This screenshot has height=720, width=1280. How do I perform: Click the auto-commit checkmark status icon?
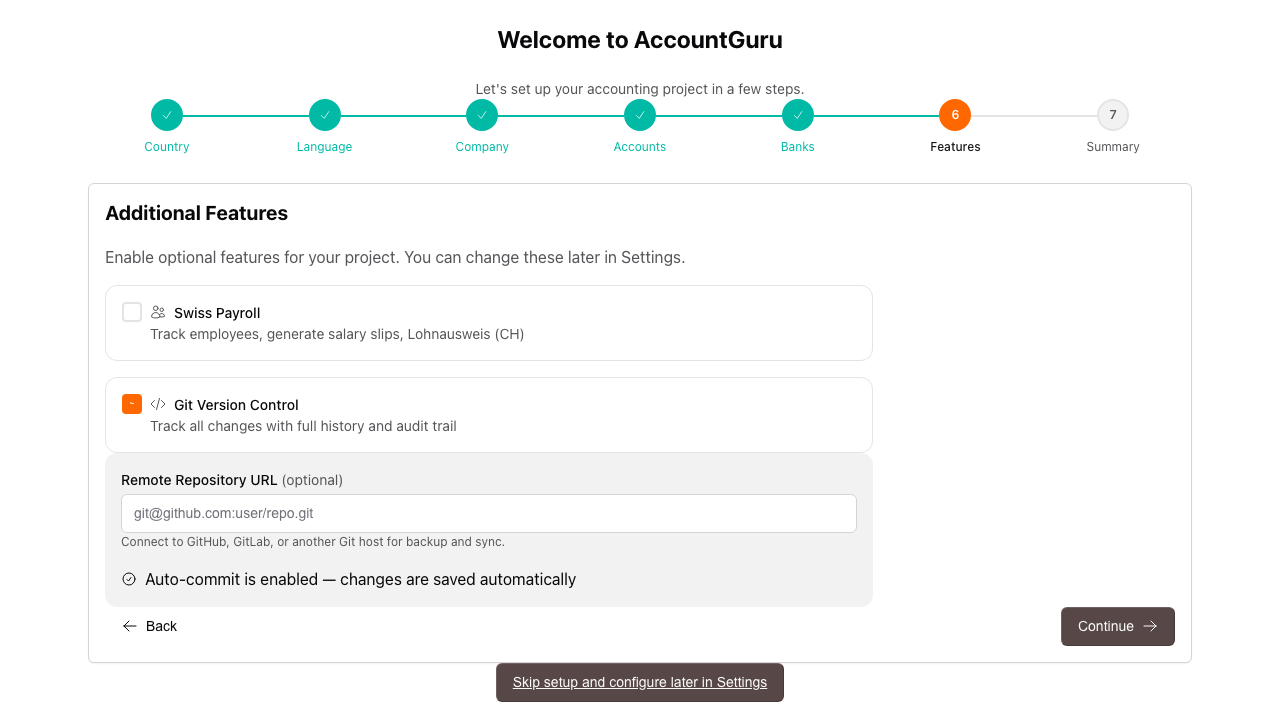click(x=129, y=579)
